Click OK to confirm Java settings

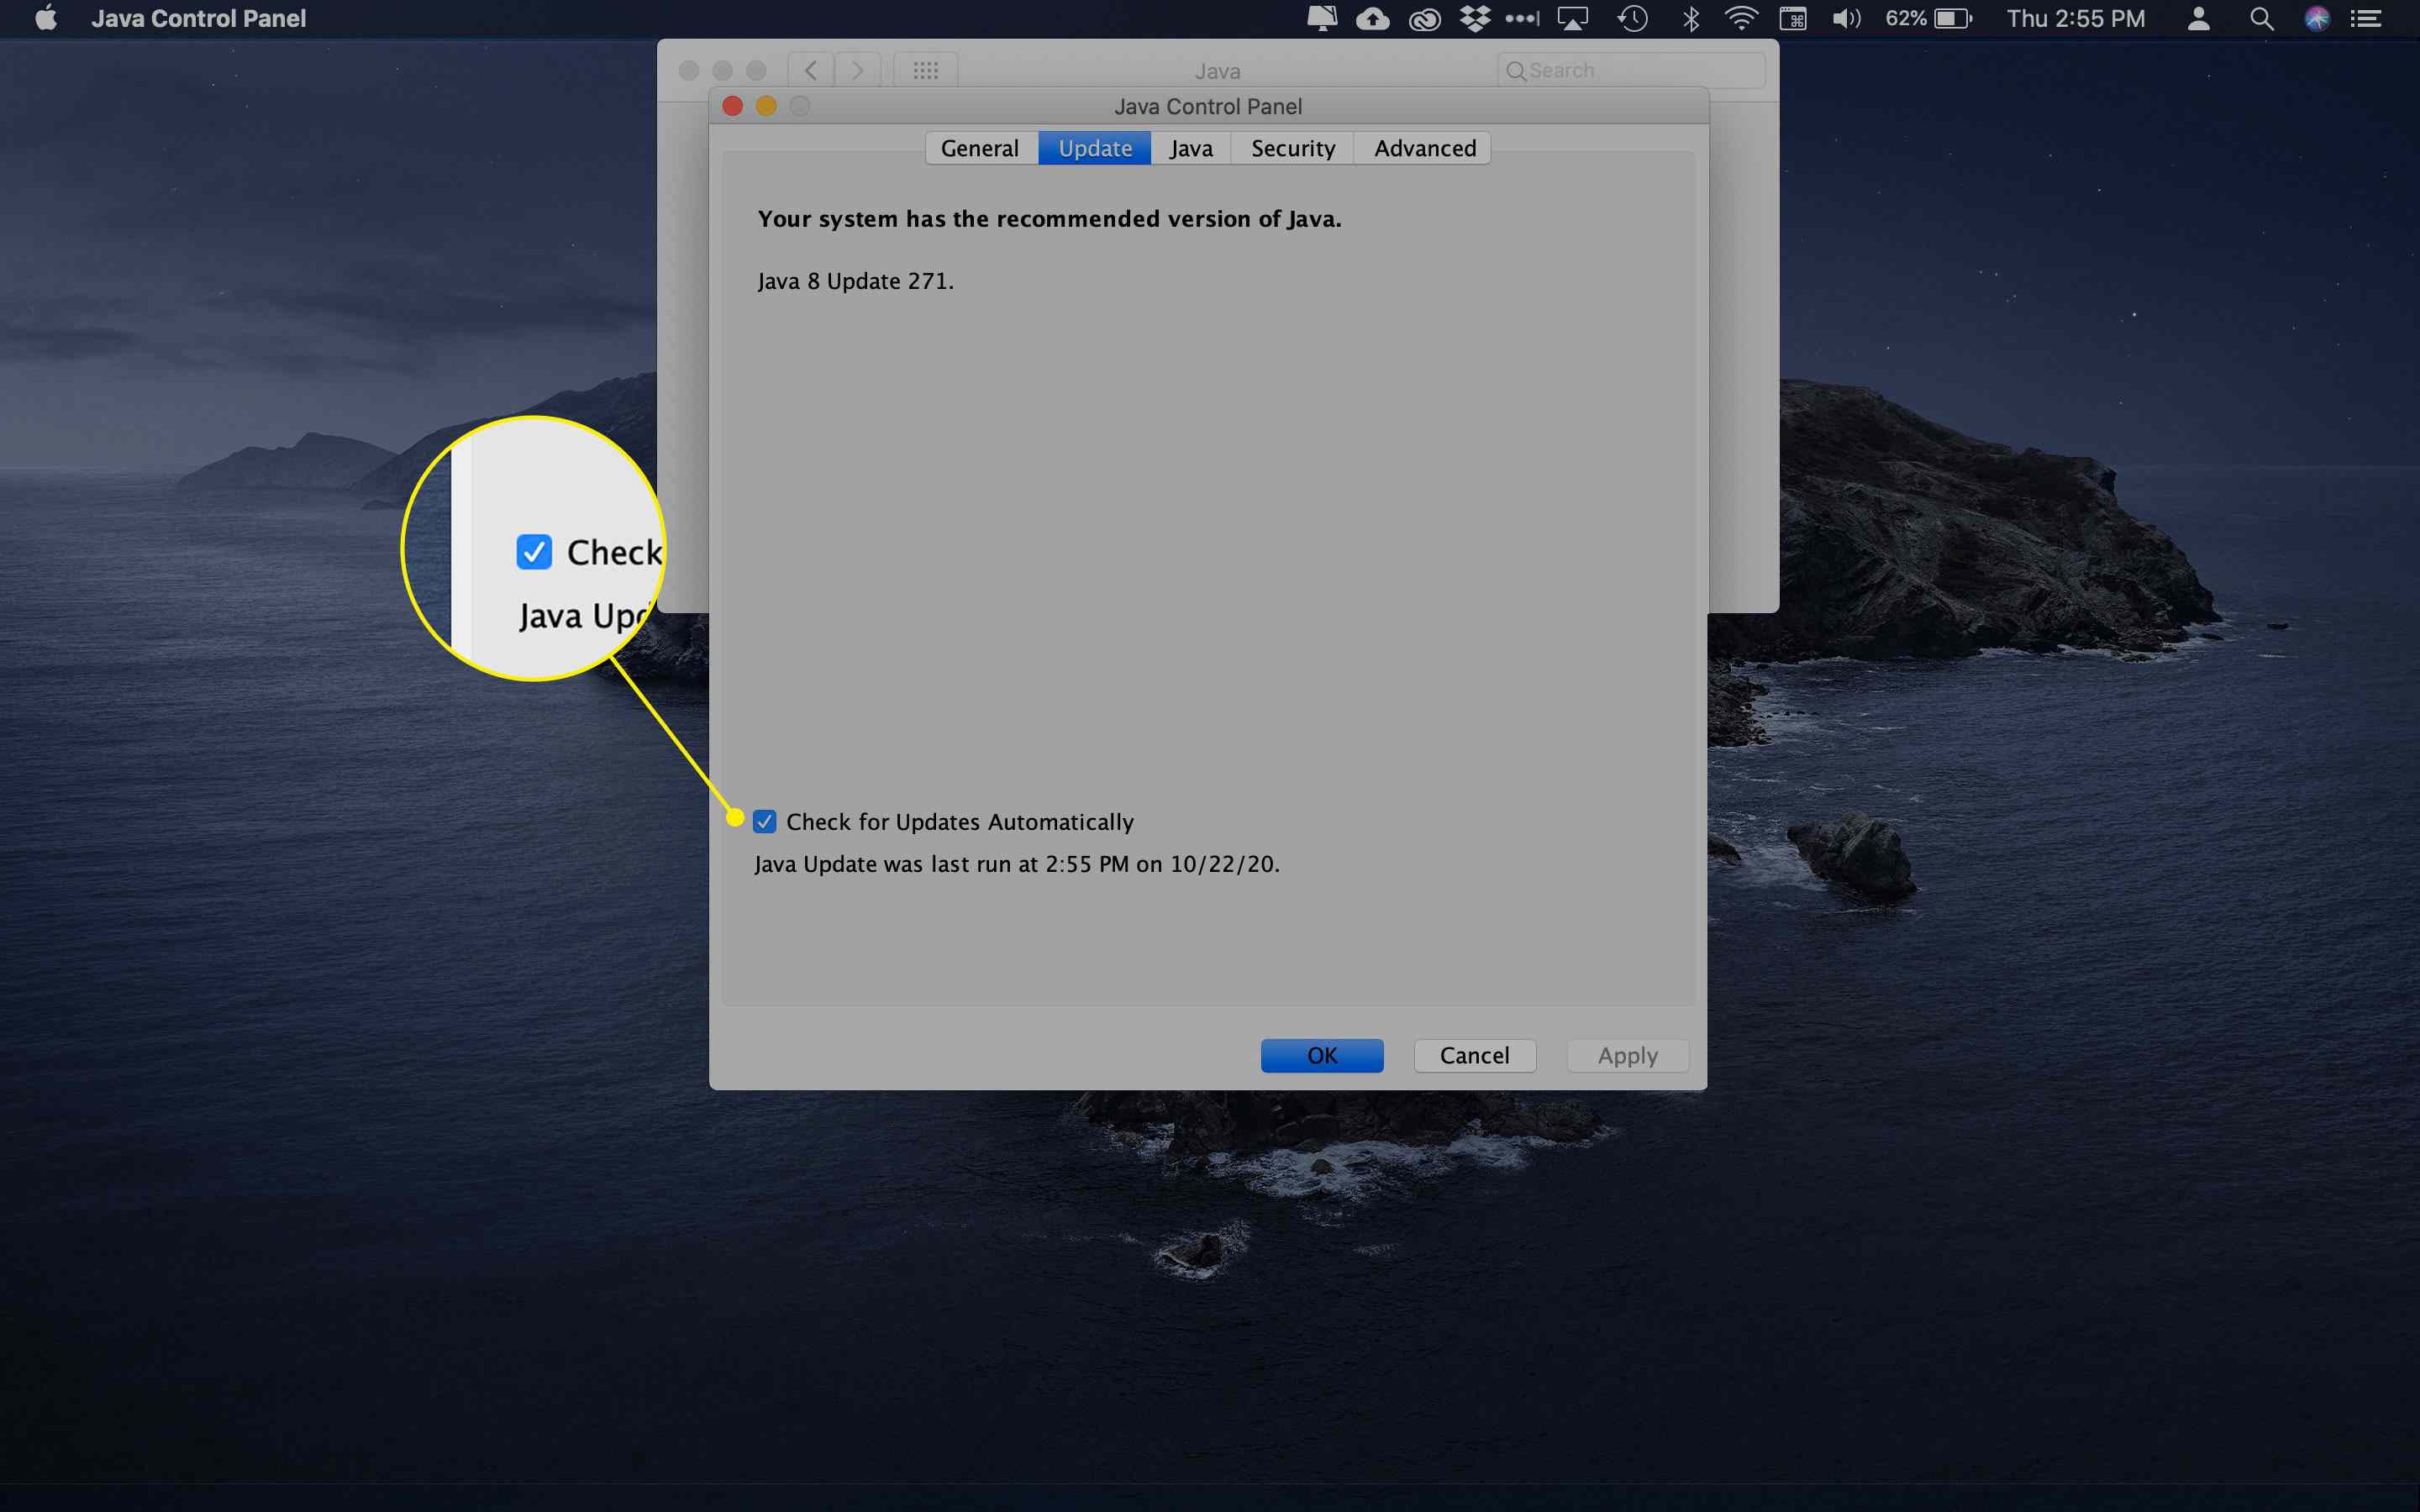tap(1323, 1054)
